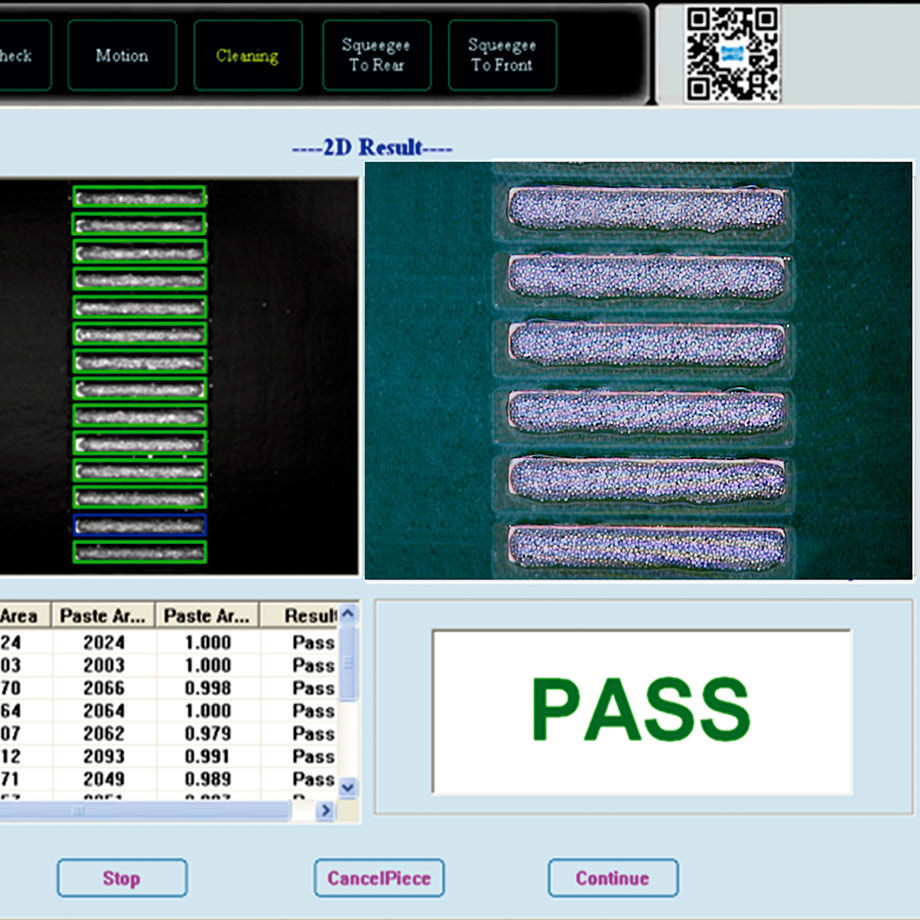The height and width of the screenshot is (920, 920).
Task: Click the horizontal scrollbar thumb under table
Action: pyautogui.click(x=80, y=811)
